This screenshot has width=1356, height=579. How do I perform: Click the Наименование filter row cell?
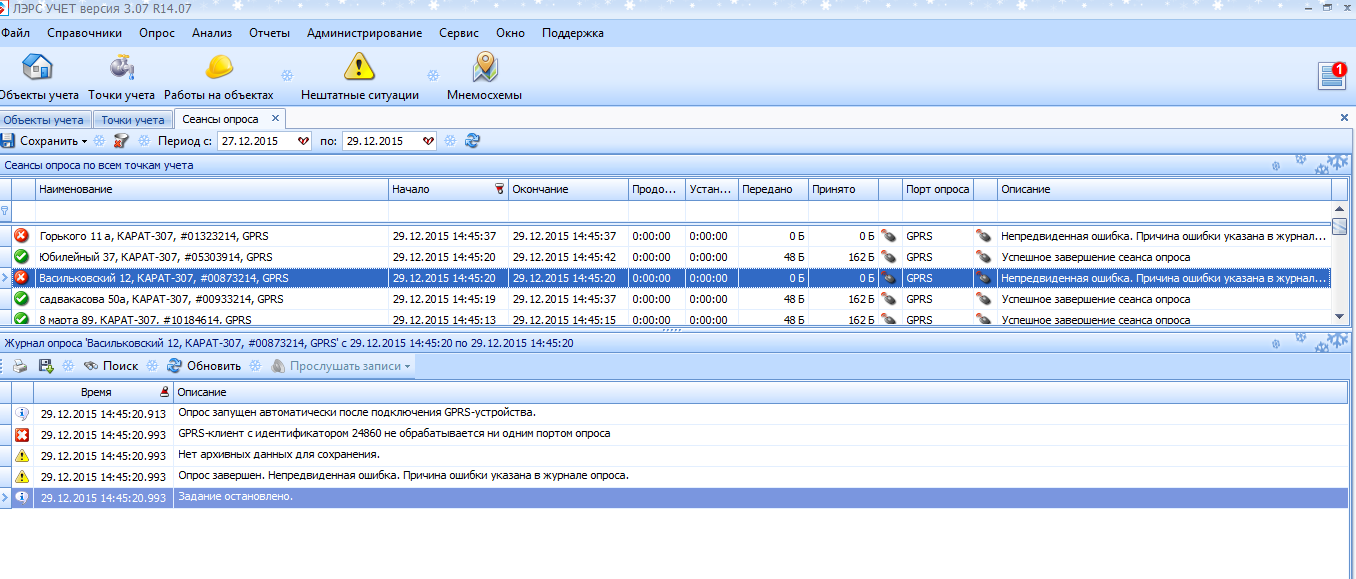pyautogui.click(x=211, y=211)
